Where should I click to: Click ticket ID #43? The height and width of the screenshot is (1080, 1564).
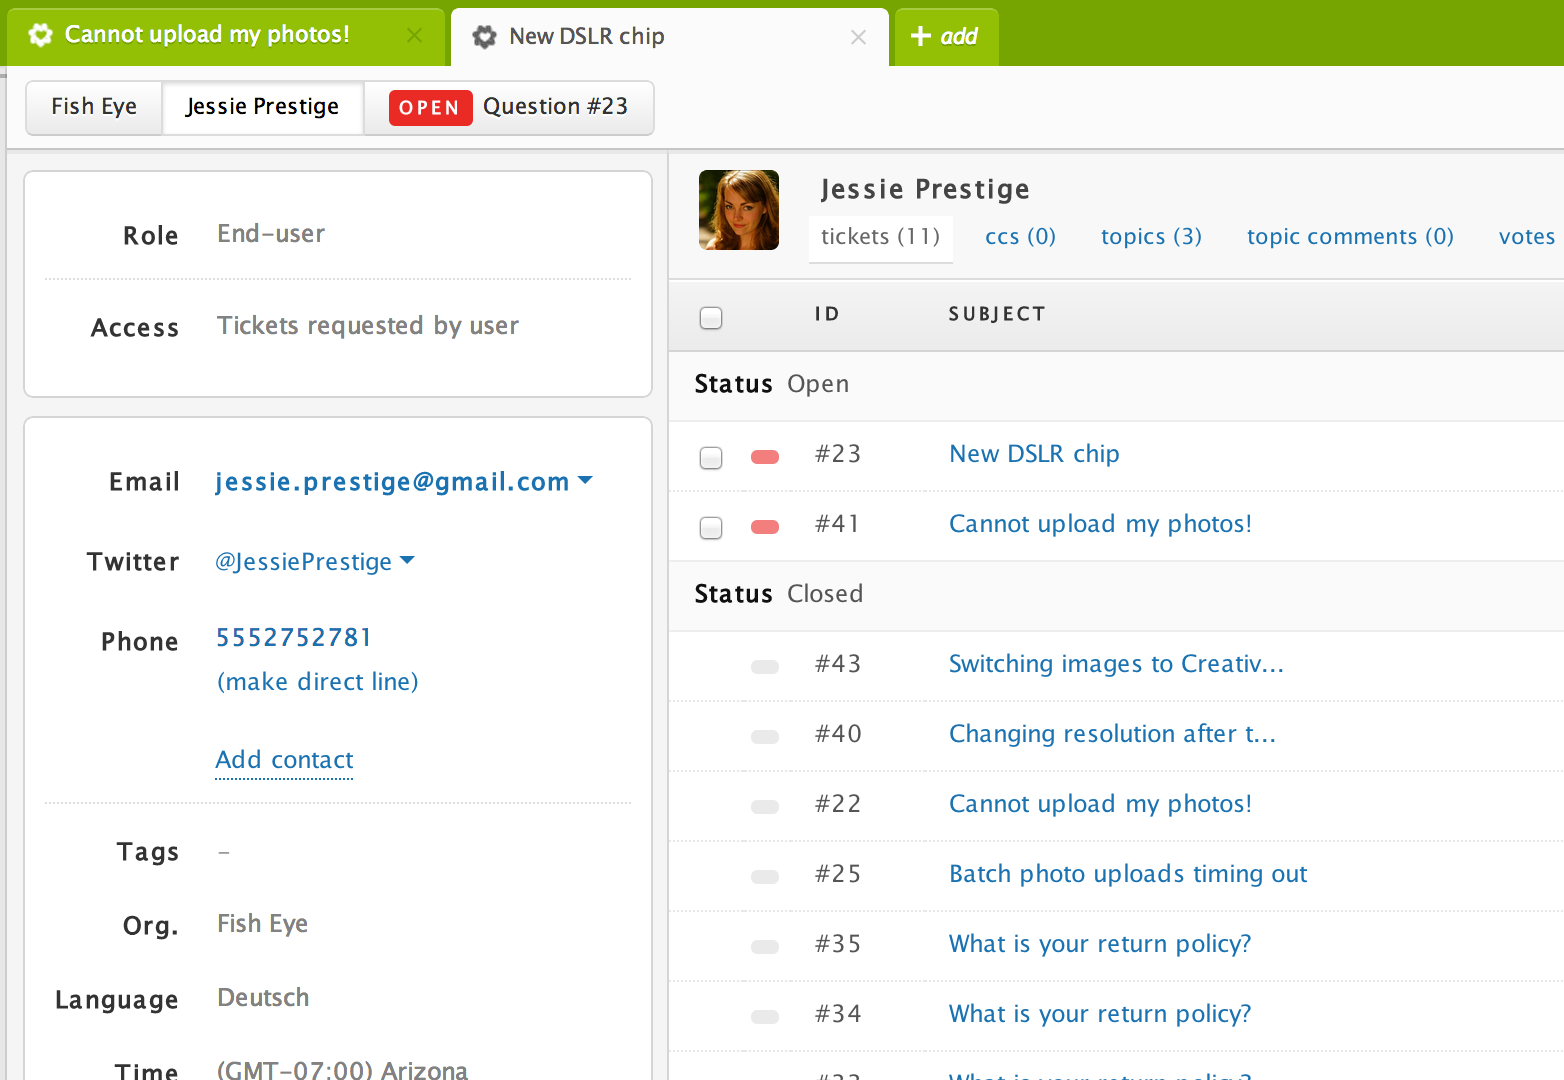point(838,664)
